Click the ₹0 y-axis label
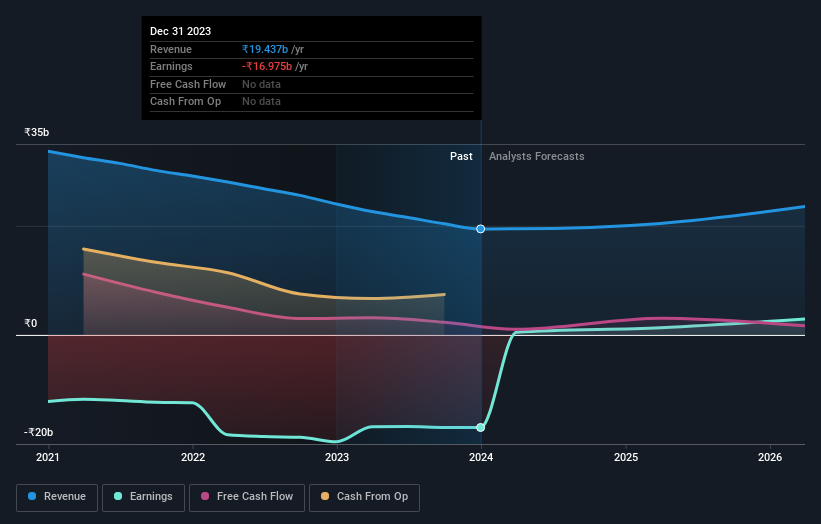 pos(30,324)
